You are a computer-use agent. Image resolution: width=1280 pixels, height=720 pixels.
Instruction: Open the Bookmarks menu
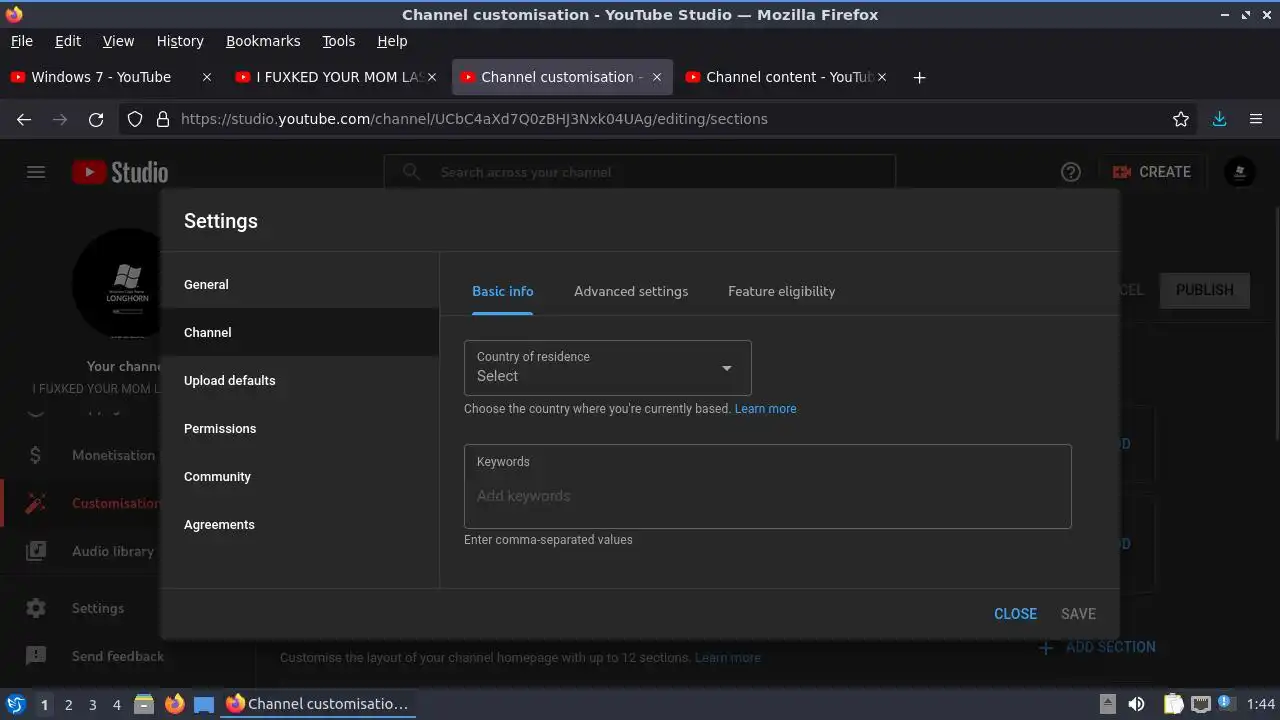263,41
